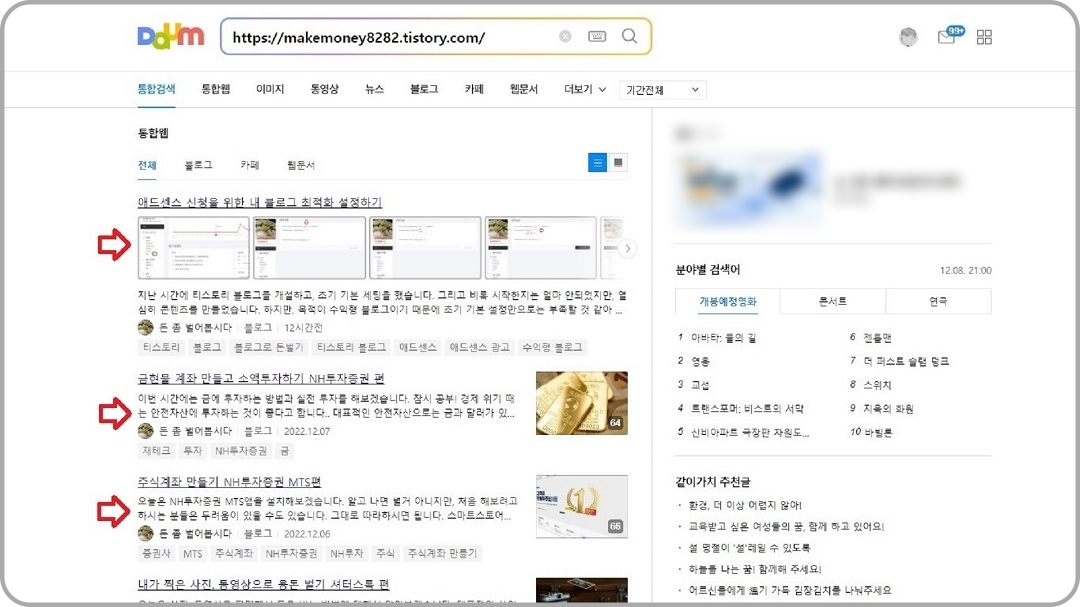The image size is (1080, 607).
Task: Click the profile avatar icon
Action: (x=908, y=36)
